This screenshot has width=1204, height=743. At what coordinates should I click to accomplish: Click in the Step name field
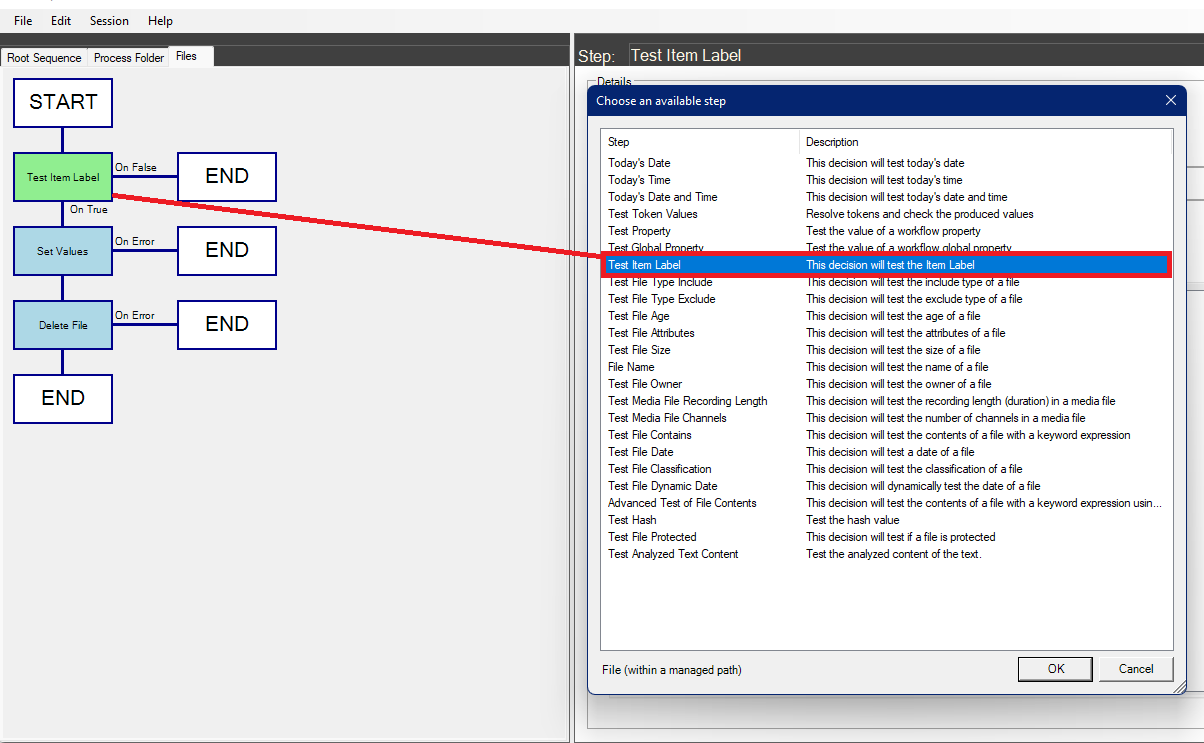(900, 56)
